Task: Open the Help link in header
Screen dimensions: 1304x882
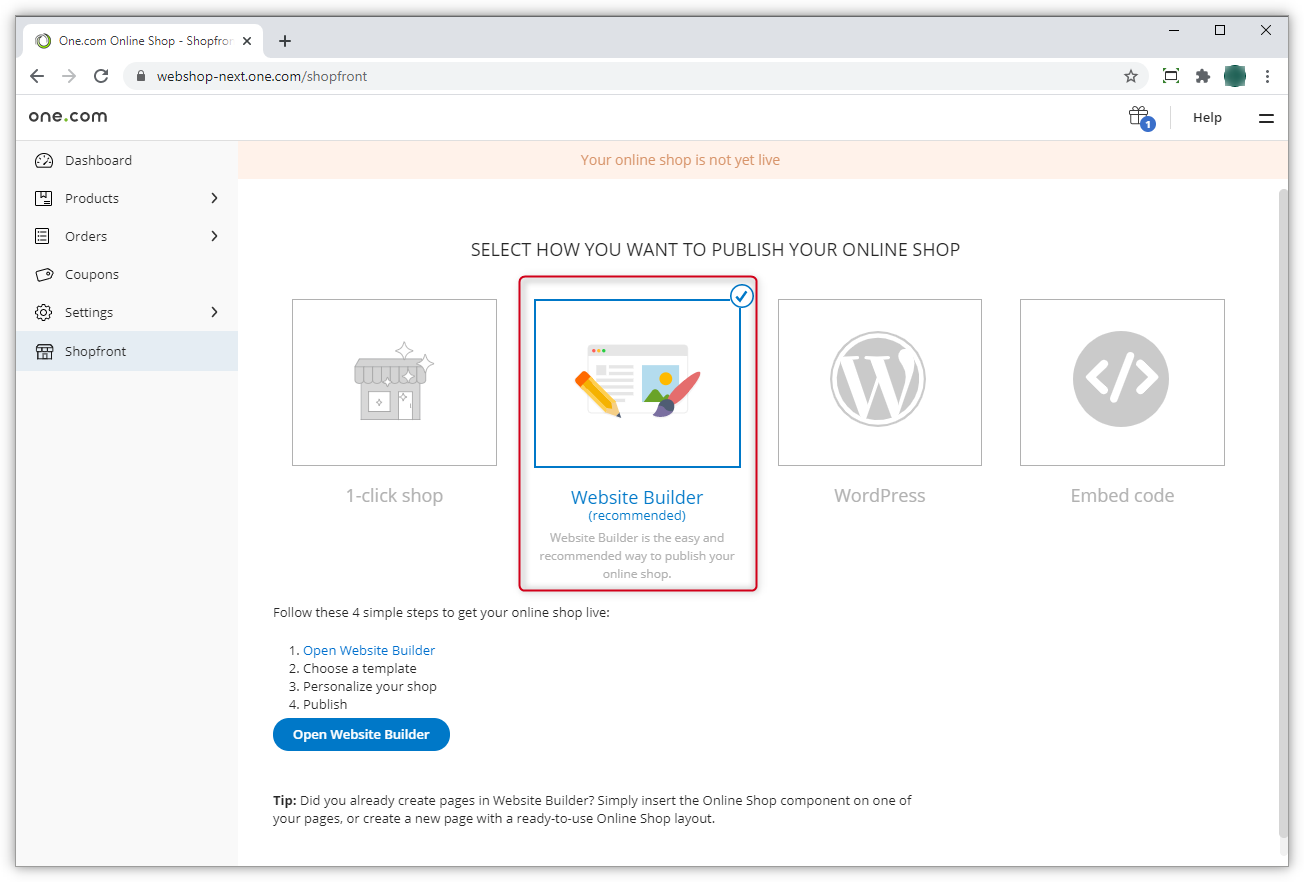Action: point(1207,118)
